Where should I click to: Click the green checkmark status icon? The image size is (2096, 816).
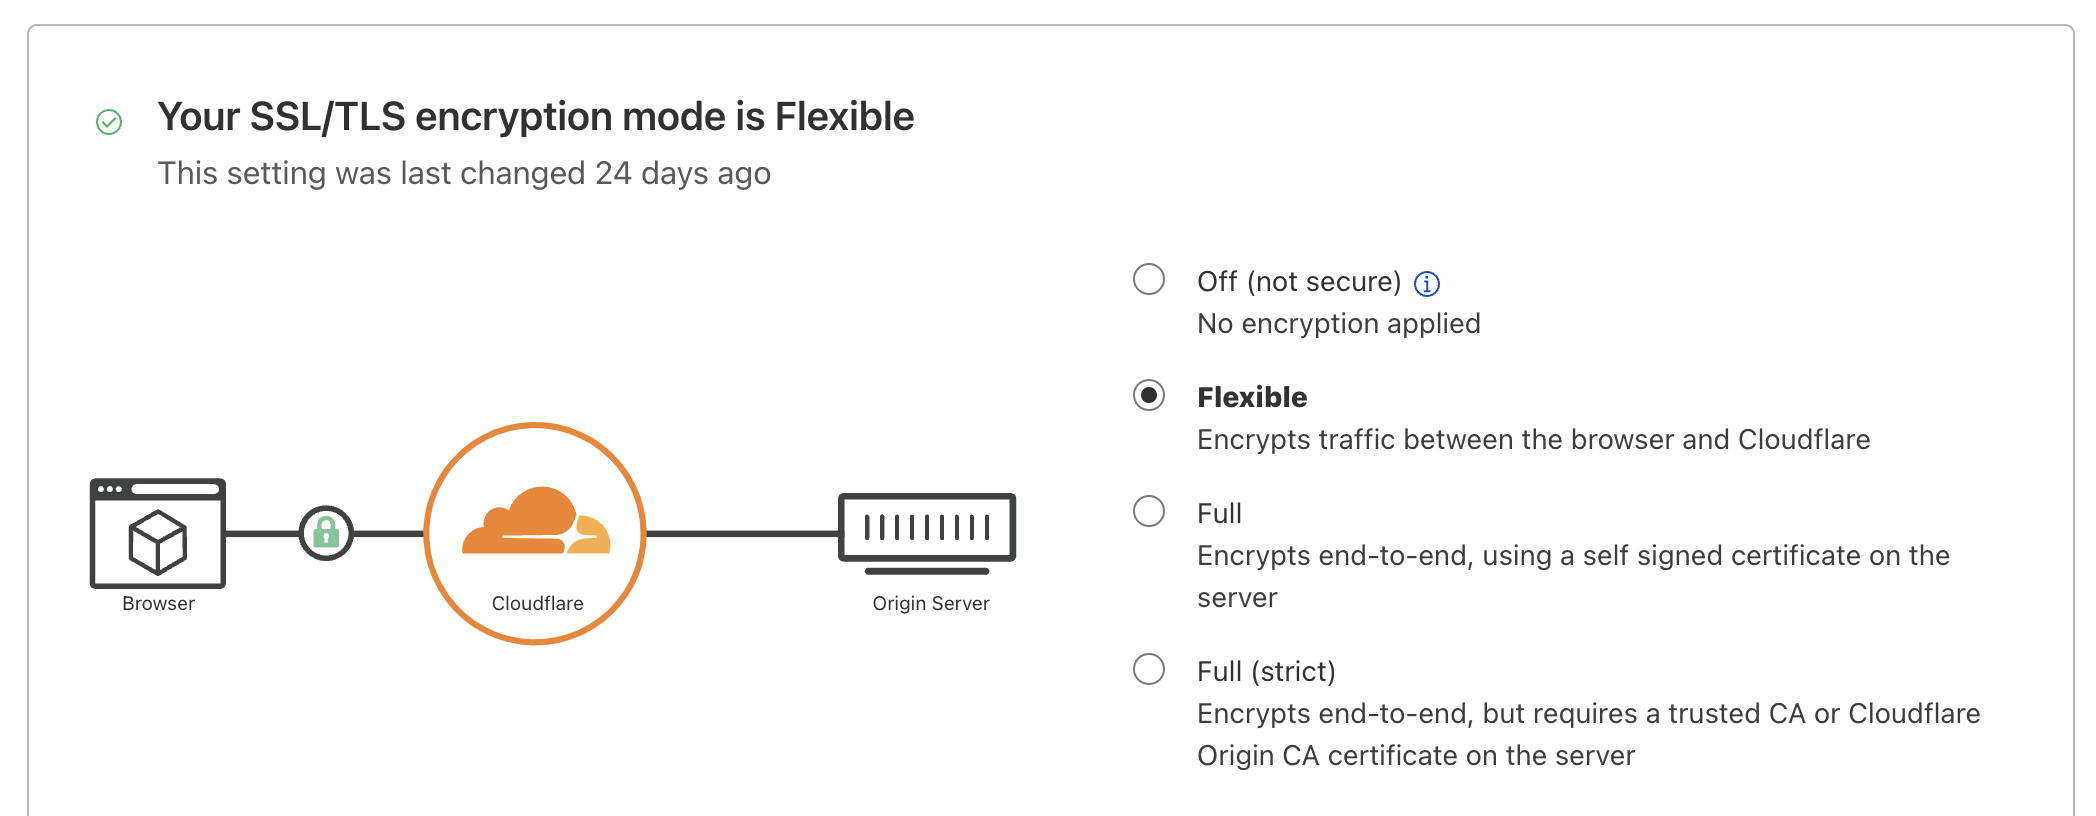[109, 122]
